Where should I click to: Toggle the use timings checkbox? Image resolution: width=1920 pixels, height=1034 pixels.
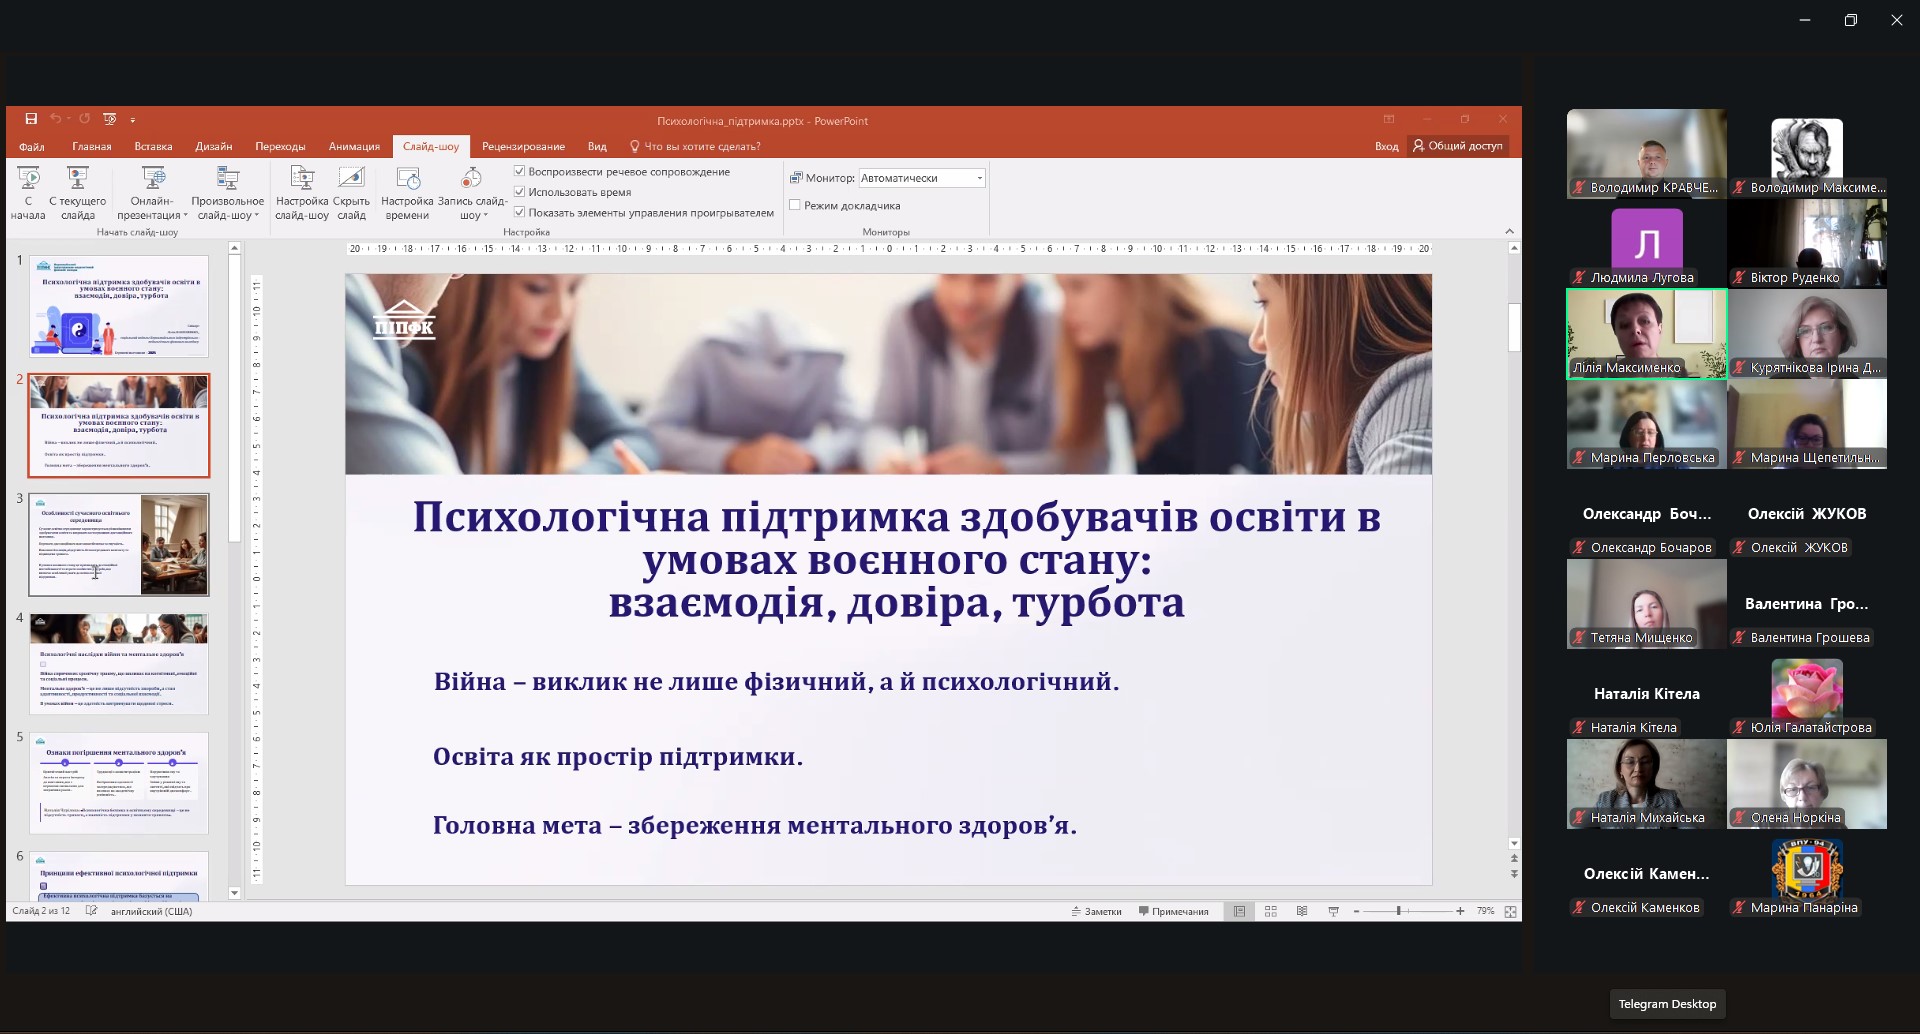tap(520, 192)
